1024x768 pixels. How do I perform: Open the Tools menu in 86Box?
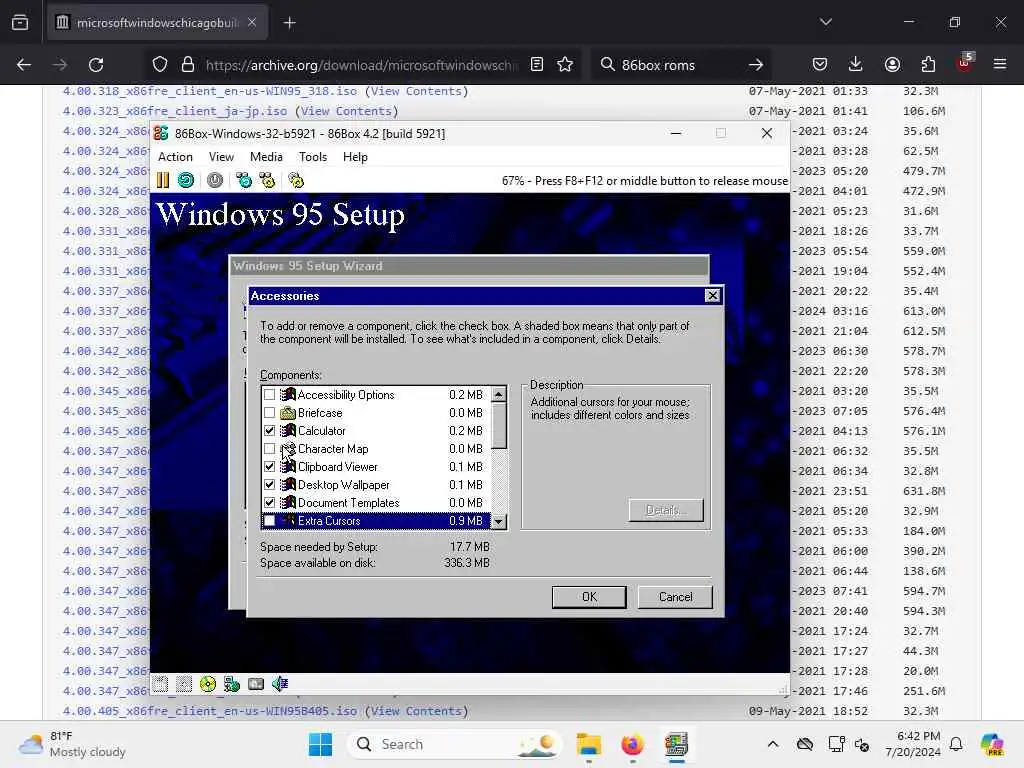pyautogui.click(x=312, y=157)
